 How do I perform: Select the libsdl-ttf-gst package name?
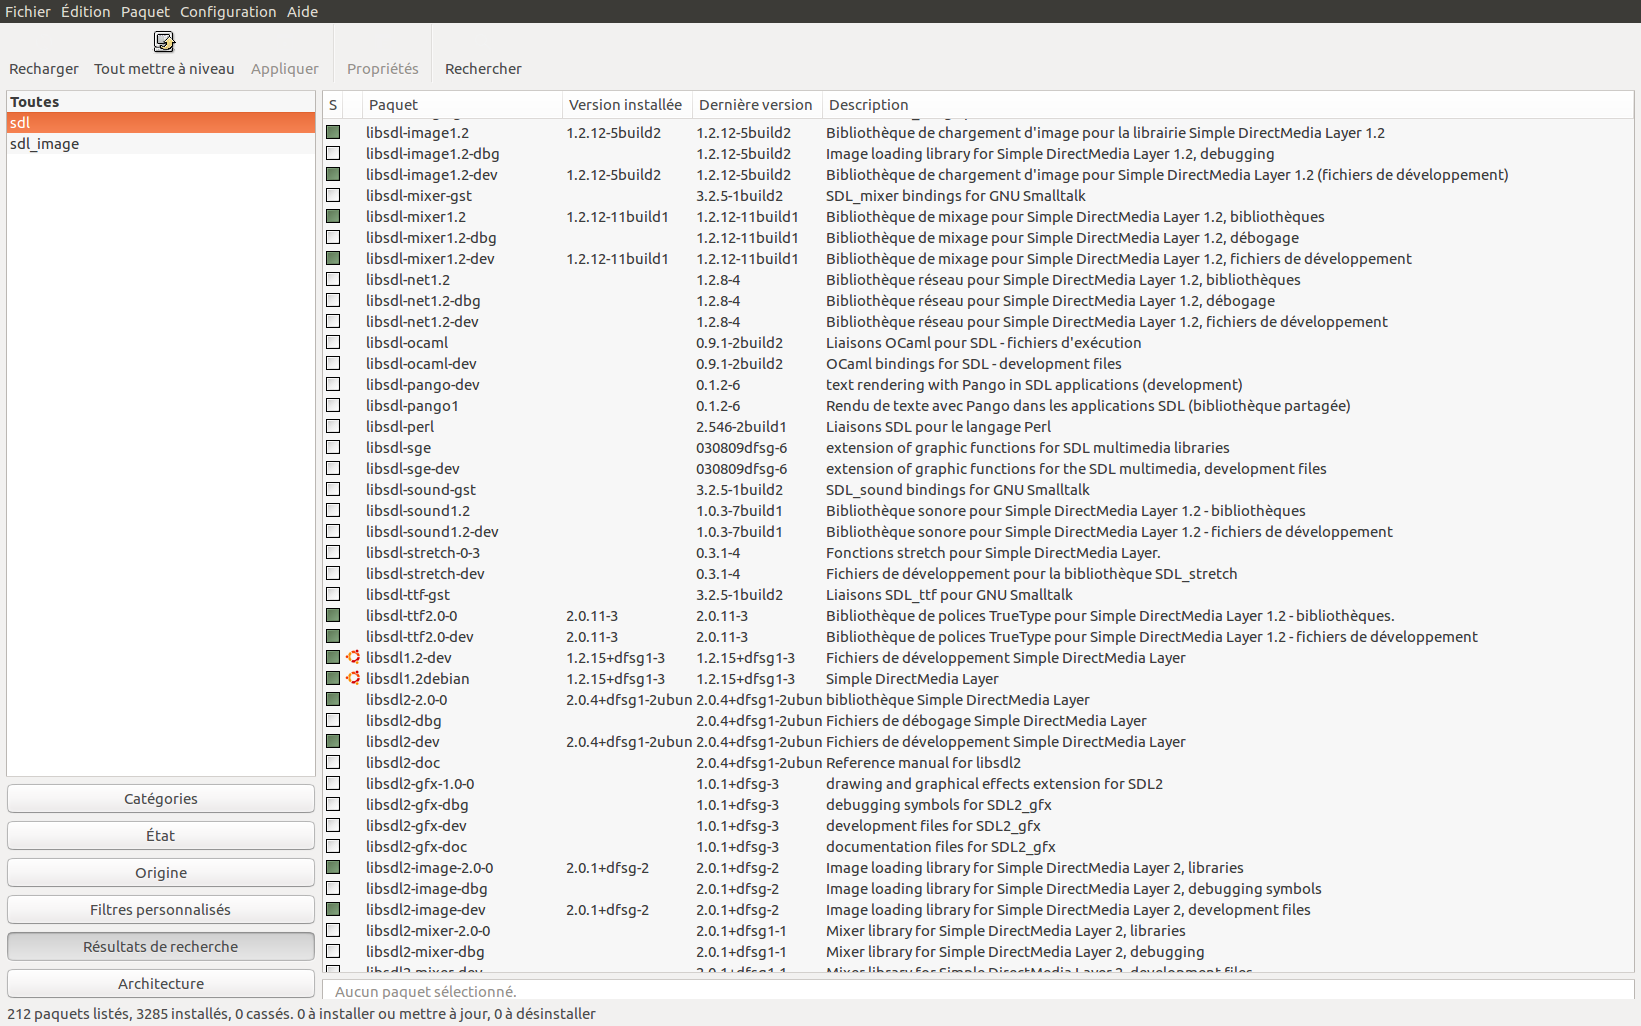click(x=408, y=595)
